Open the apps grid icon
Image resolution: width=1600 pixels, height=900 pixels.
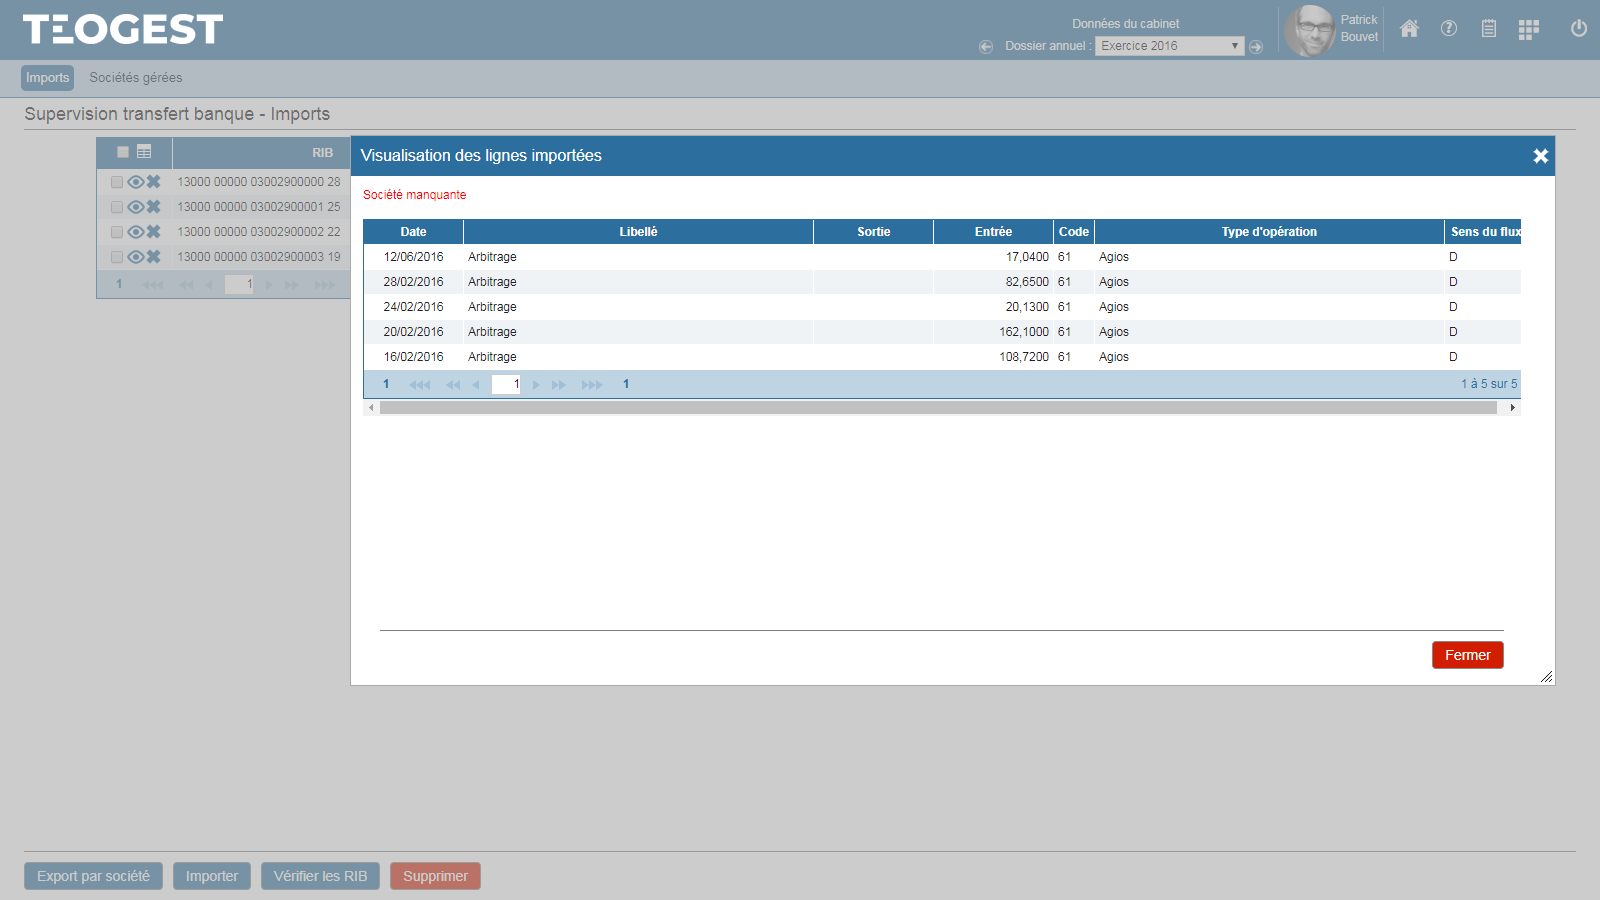1528,30
